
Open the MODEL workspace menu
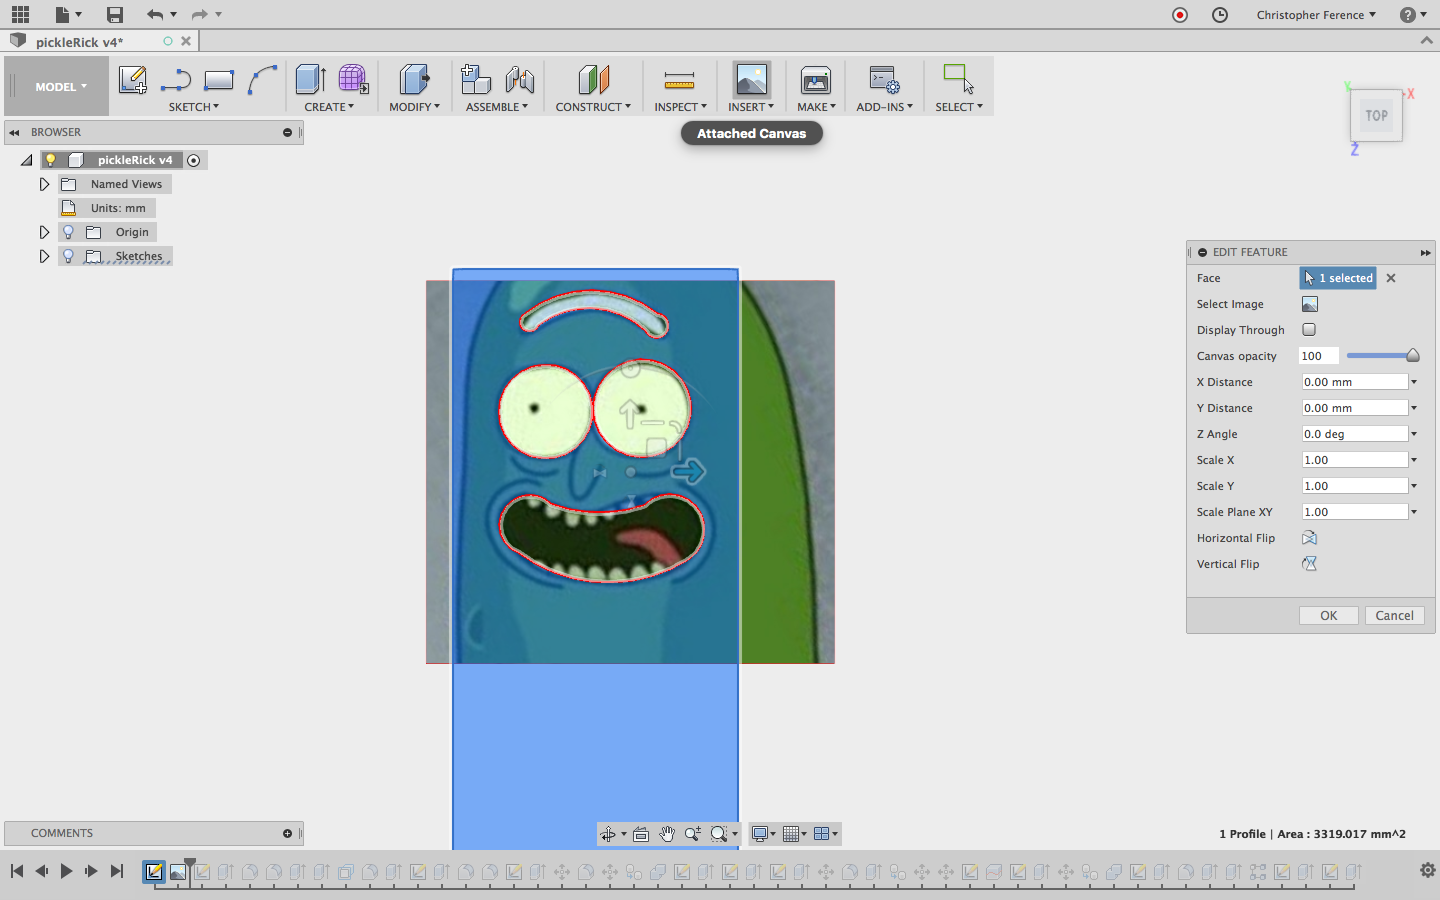tap(56, 86)
